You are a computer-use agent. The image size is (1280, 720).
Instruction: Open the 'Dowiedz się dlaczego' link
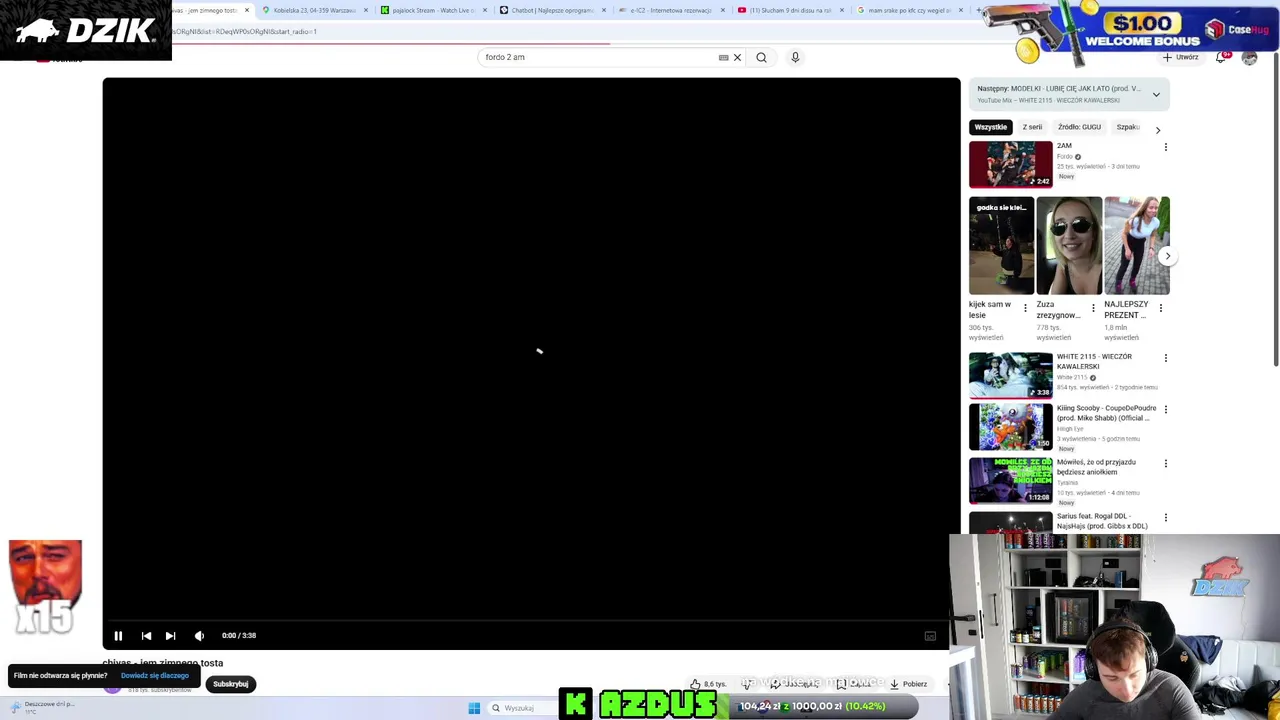click(x=155, y=676)
